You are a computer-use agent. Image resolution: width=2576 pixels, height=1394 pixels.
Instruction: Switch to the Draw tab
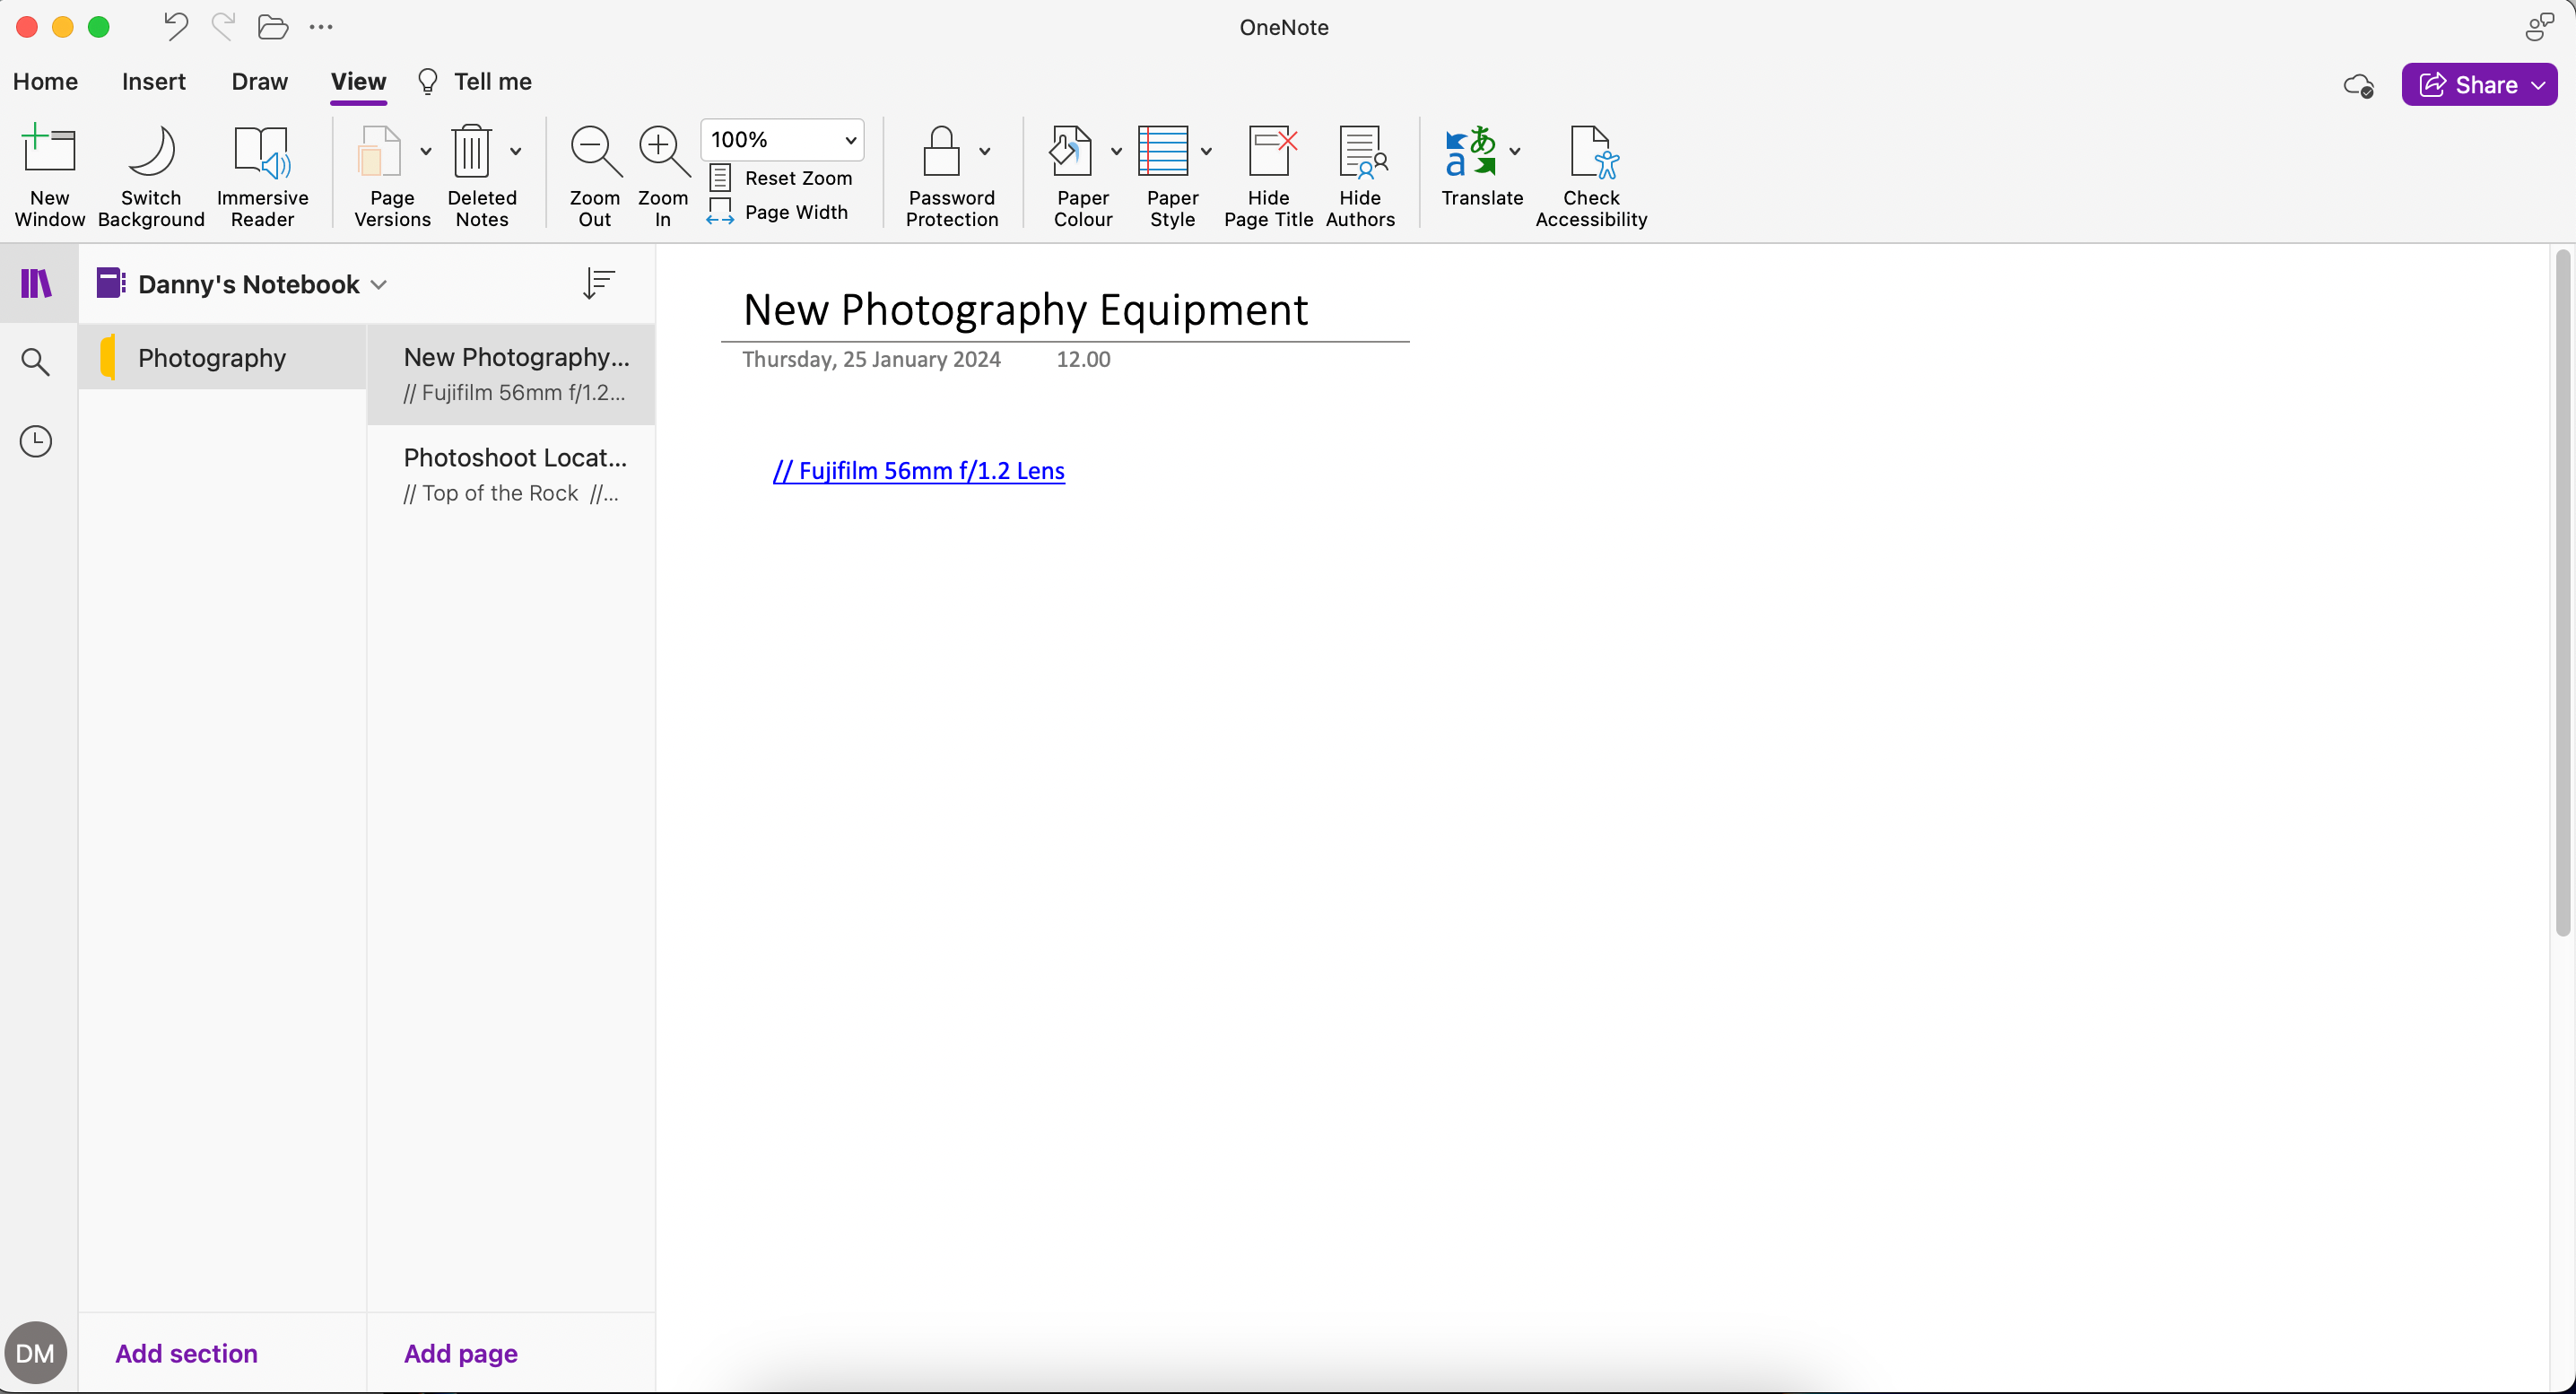click(x=259, y=82)
